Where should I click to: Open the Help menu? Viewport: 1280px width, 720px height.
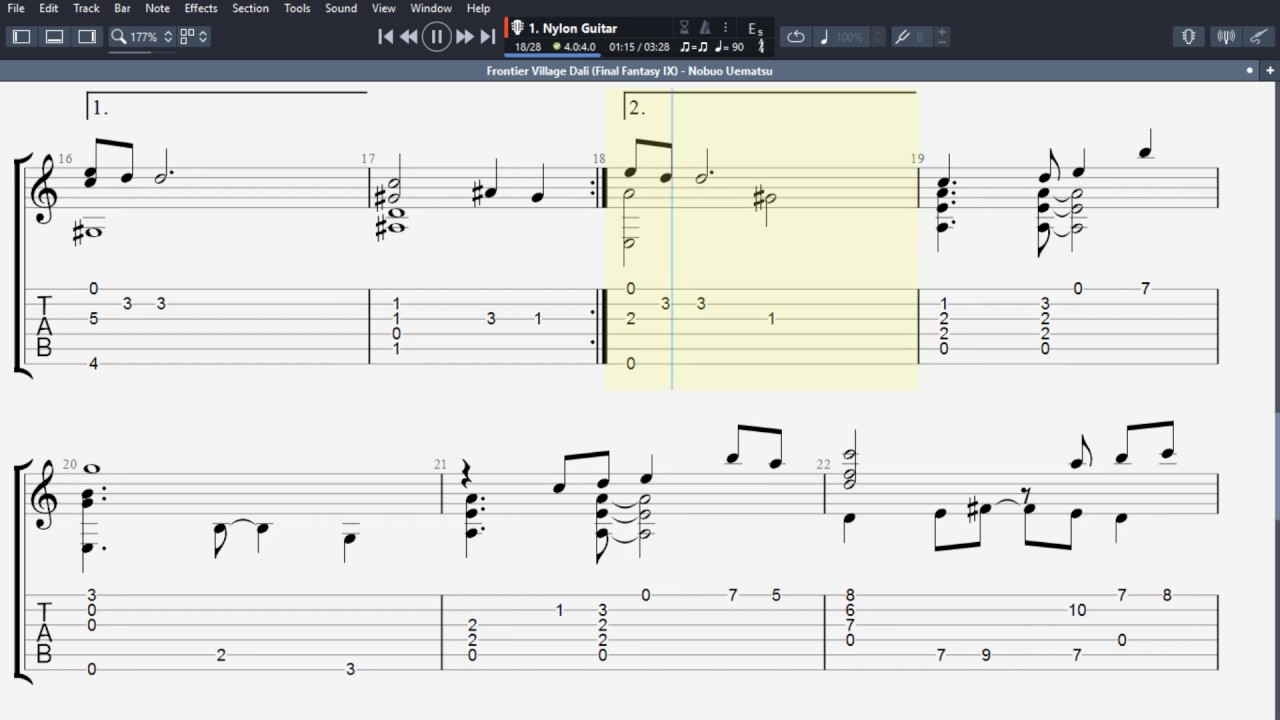(479, 8)
